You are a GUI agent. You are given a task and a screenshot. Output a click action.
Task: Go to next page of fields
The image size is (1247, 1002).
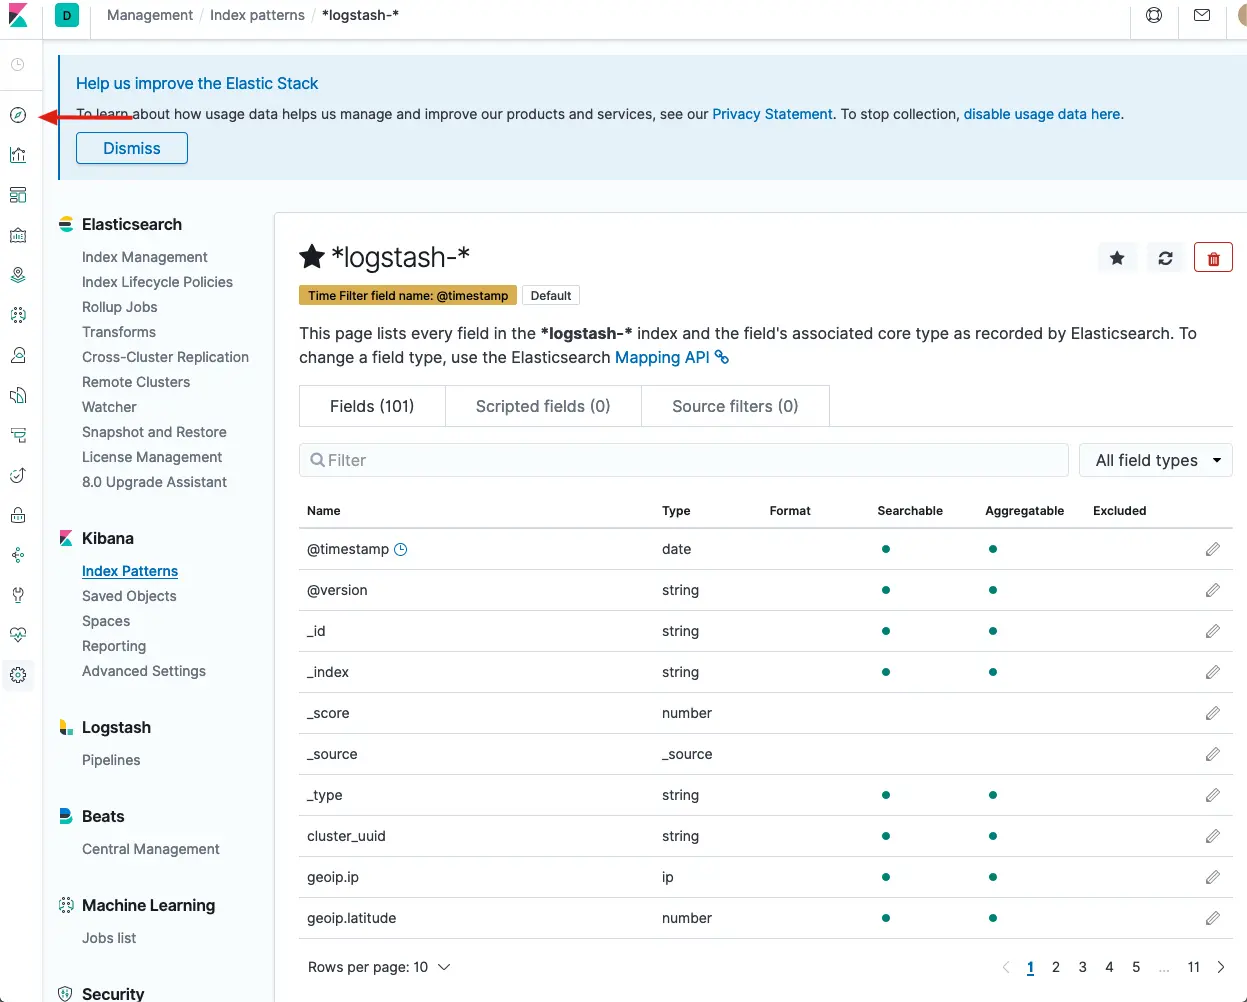click(x=1221, y=967)
